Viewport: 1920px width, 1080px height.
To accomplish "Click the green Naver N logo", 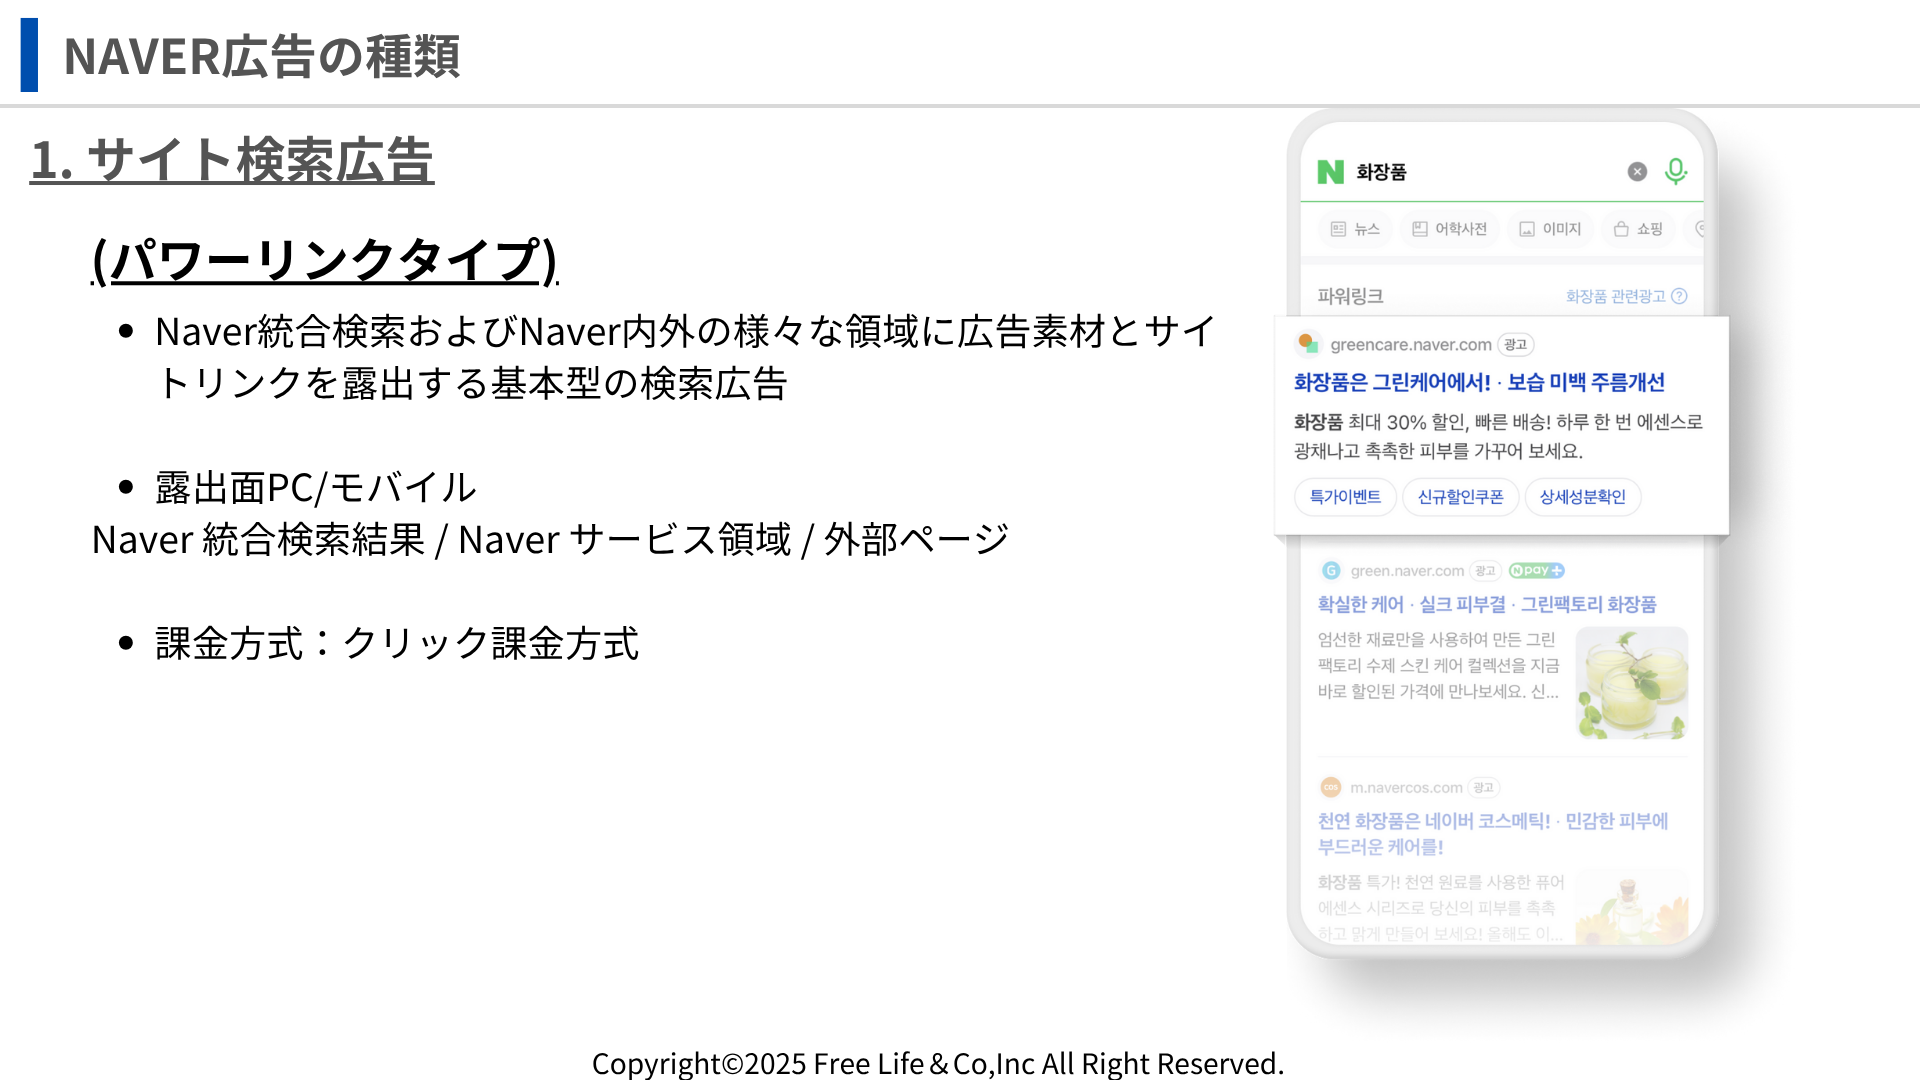I will point(1330,172).
